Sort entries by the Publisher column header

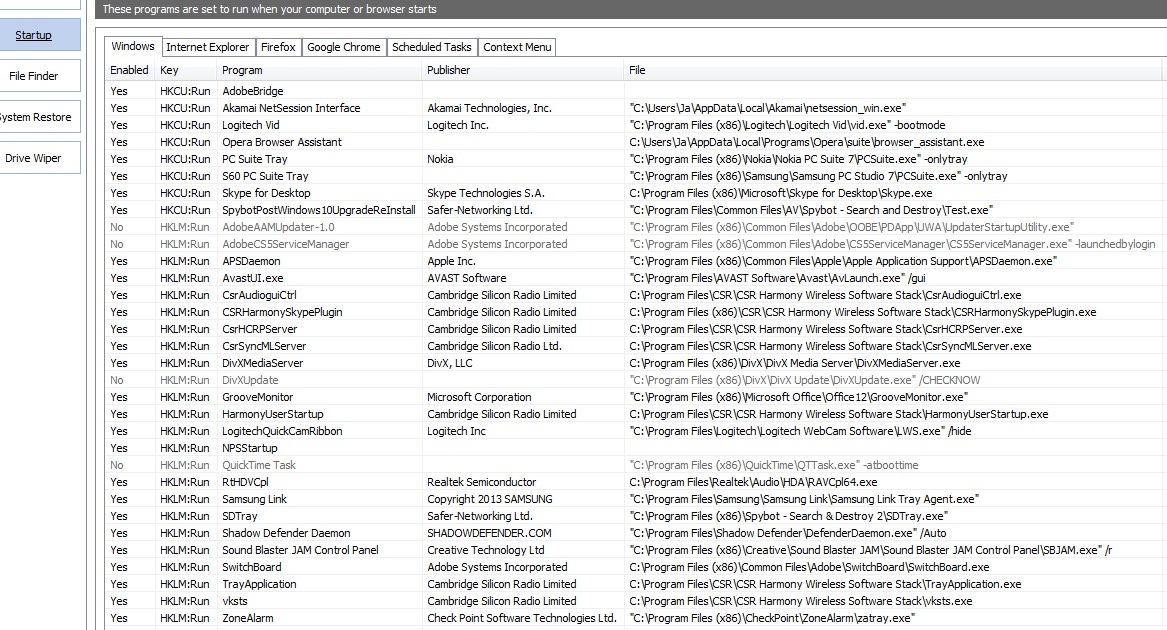pos(522,70)
